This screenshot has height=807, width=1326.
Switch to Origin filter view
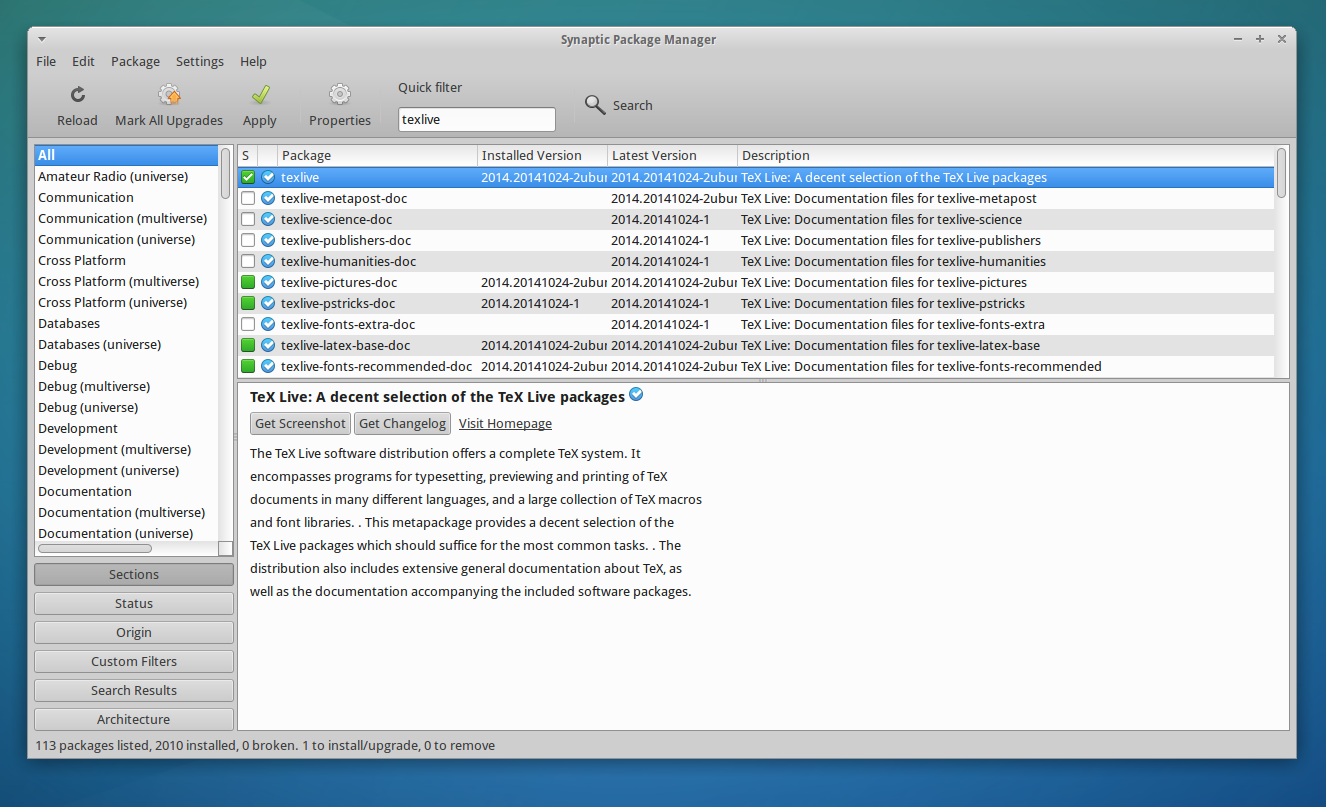coord(134,632)
